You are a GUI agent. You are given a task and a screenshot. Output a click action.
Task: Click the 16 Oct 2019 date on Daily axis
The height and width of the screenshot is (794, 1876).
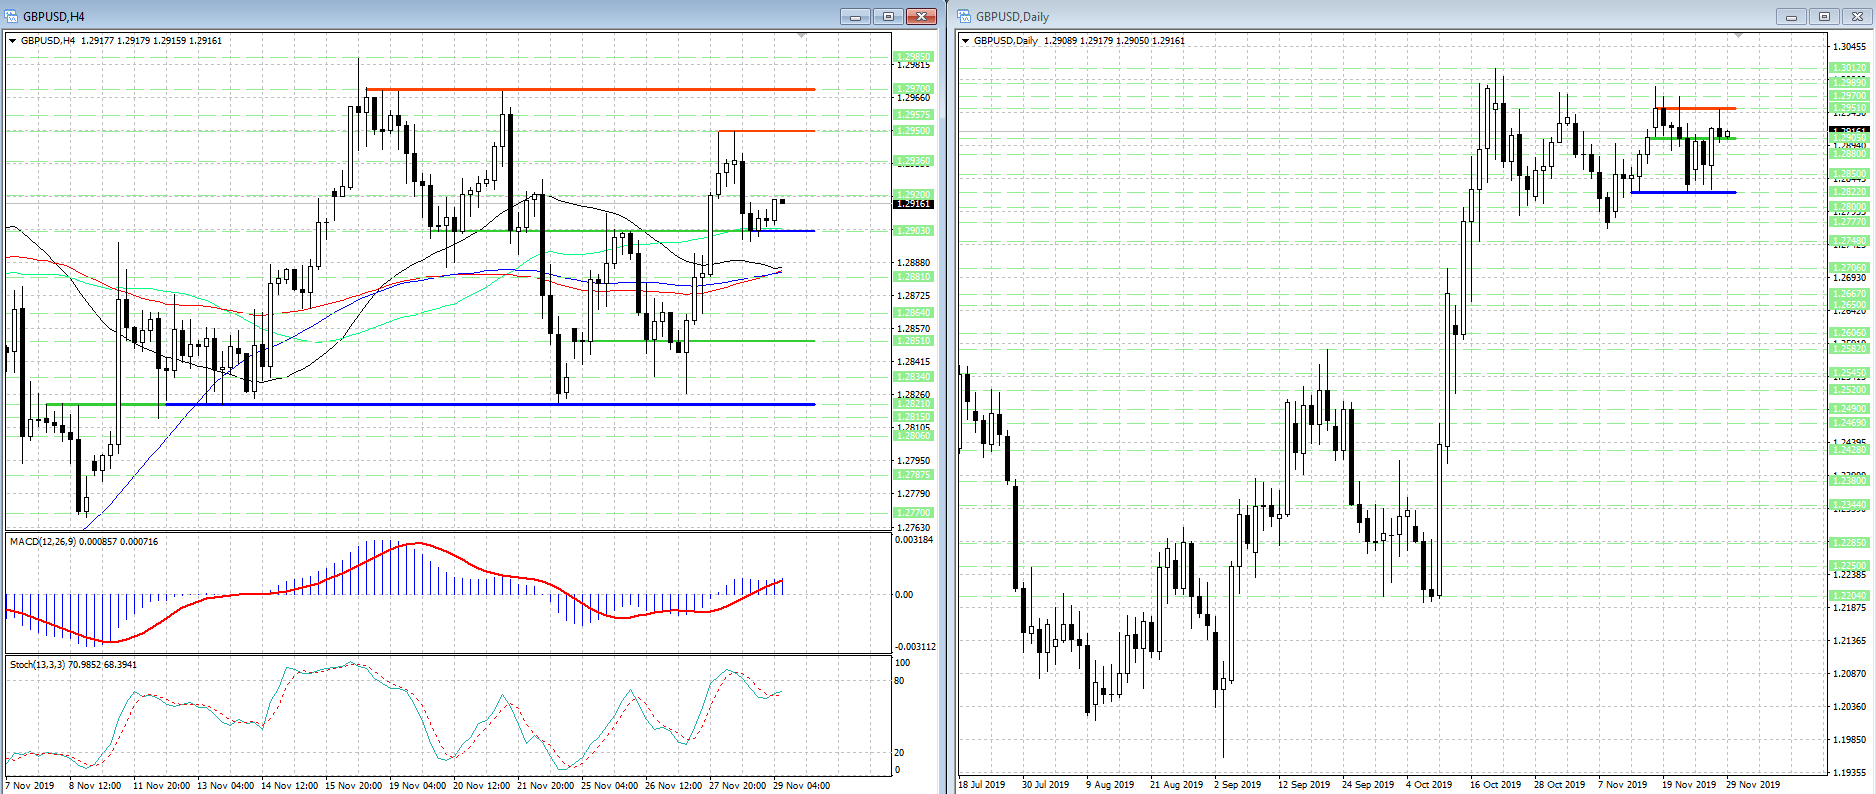(x=1495, y=785)
